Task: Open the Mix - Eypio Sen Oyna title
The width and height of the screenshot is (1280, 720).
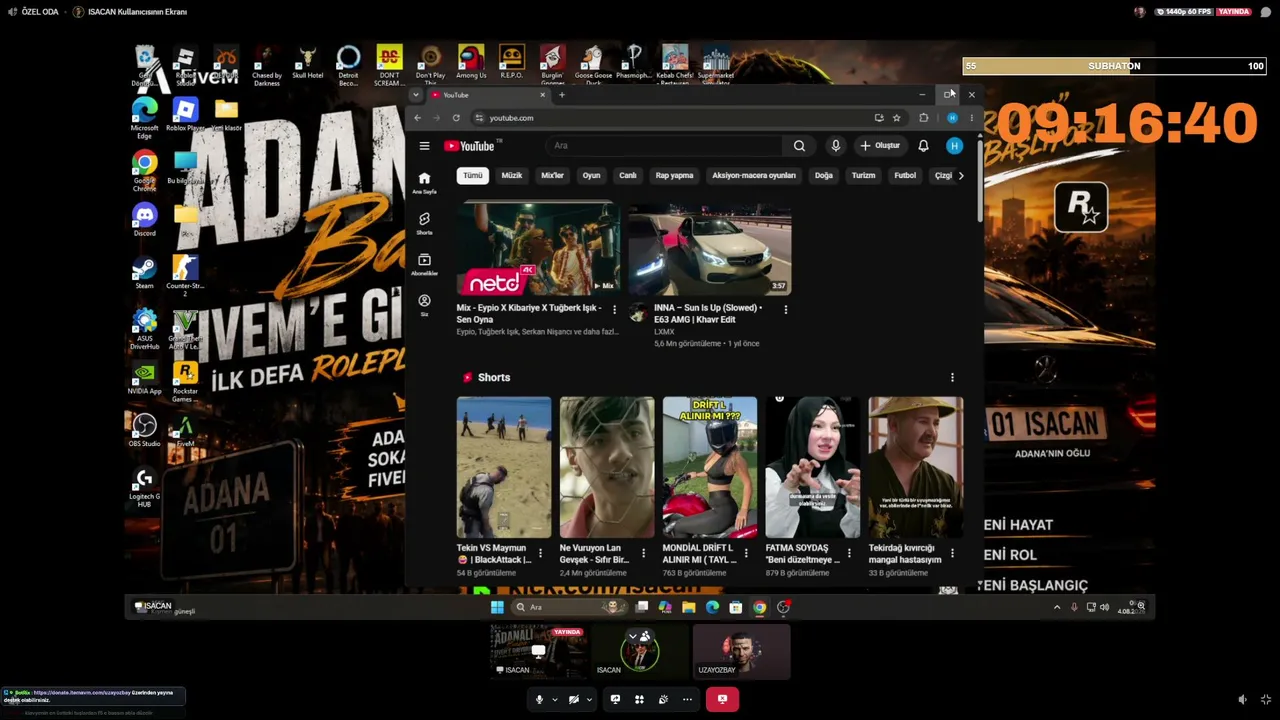Action: pyautogui.click(x=527, y=314)
